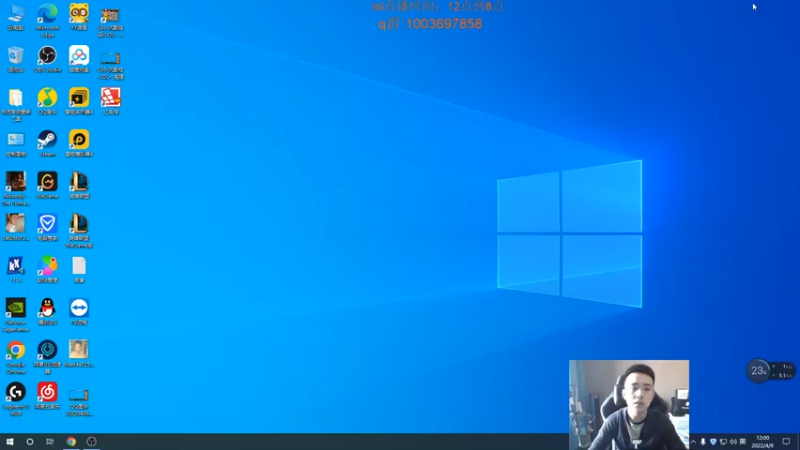Toggle the 英 input method indicator
Screen dimensions: 800x450
743,442
